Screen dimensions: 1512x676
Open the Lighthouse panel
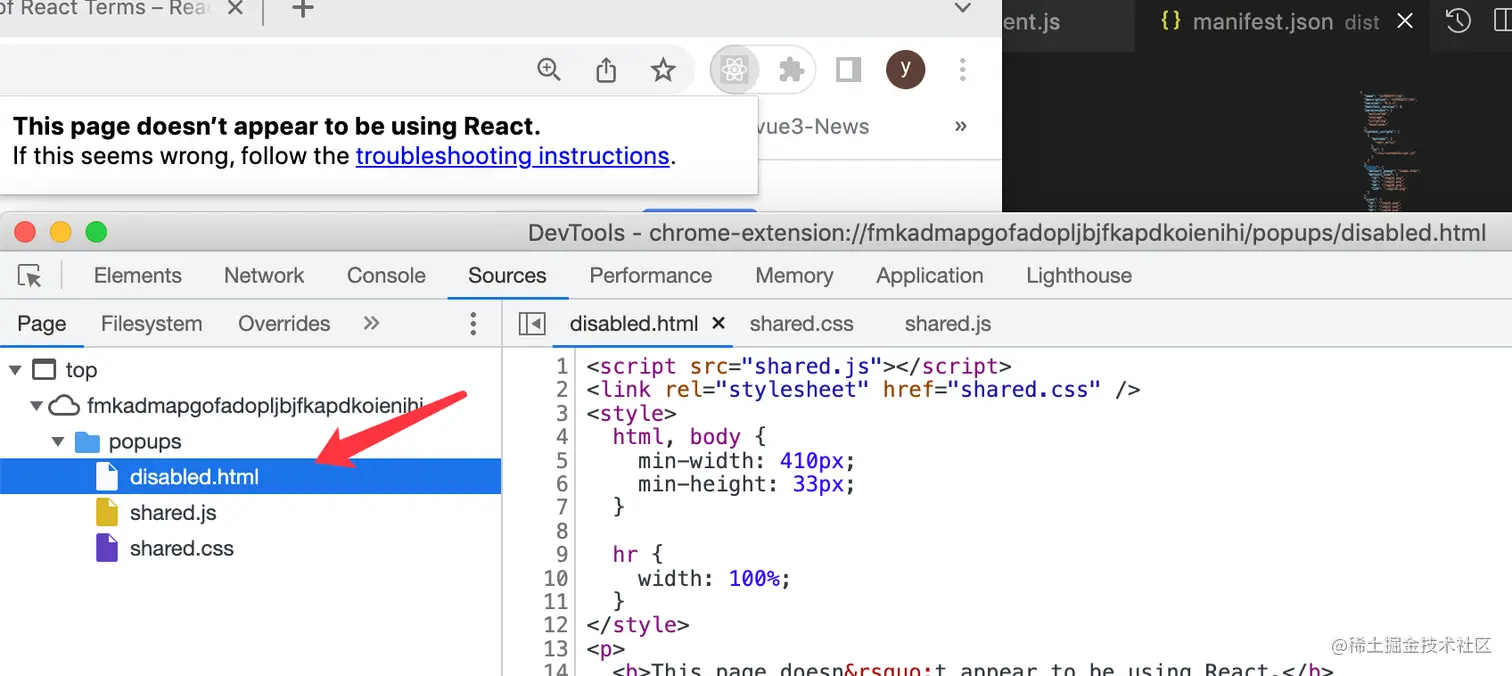1079,276
